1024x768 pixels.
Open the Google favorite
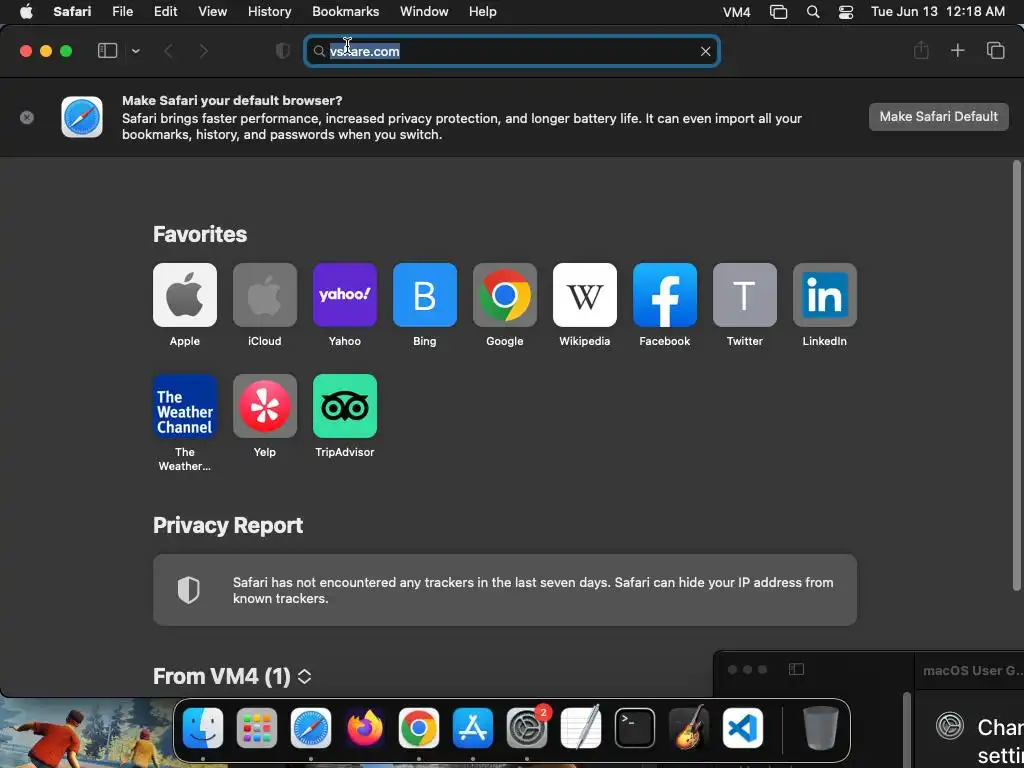tap(505, 295)
